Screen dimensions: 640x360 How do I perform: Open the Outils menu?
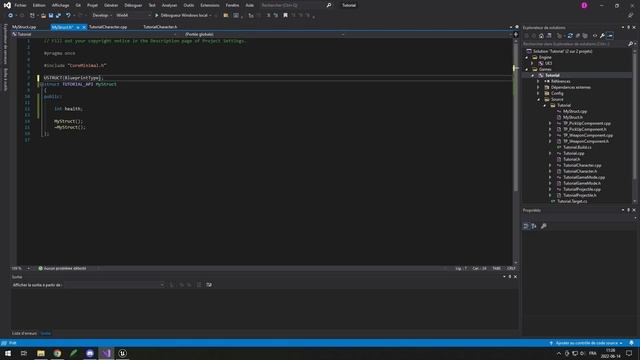coord(189,5)
